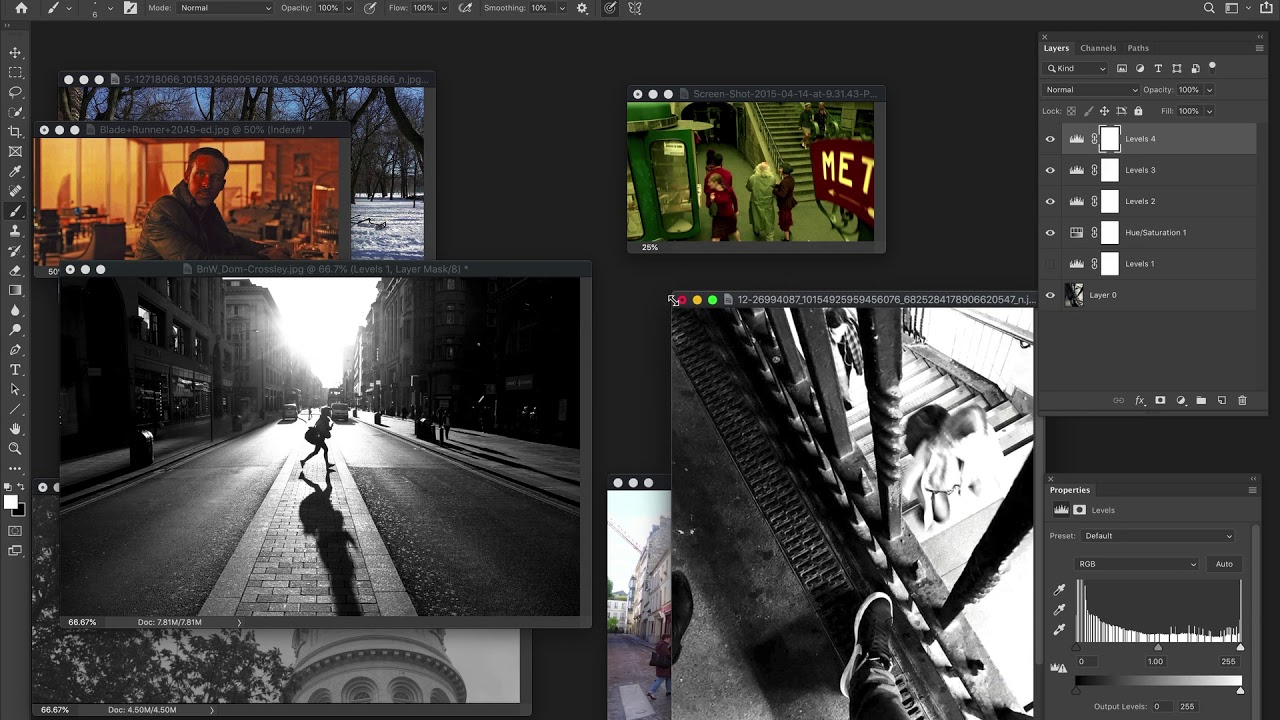Toggle the layer filter on/off switch
The image size is (1280, 720).
click(1212, 68)
